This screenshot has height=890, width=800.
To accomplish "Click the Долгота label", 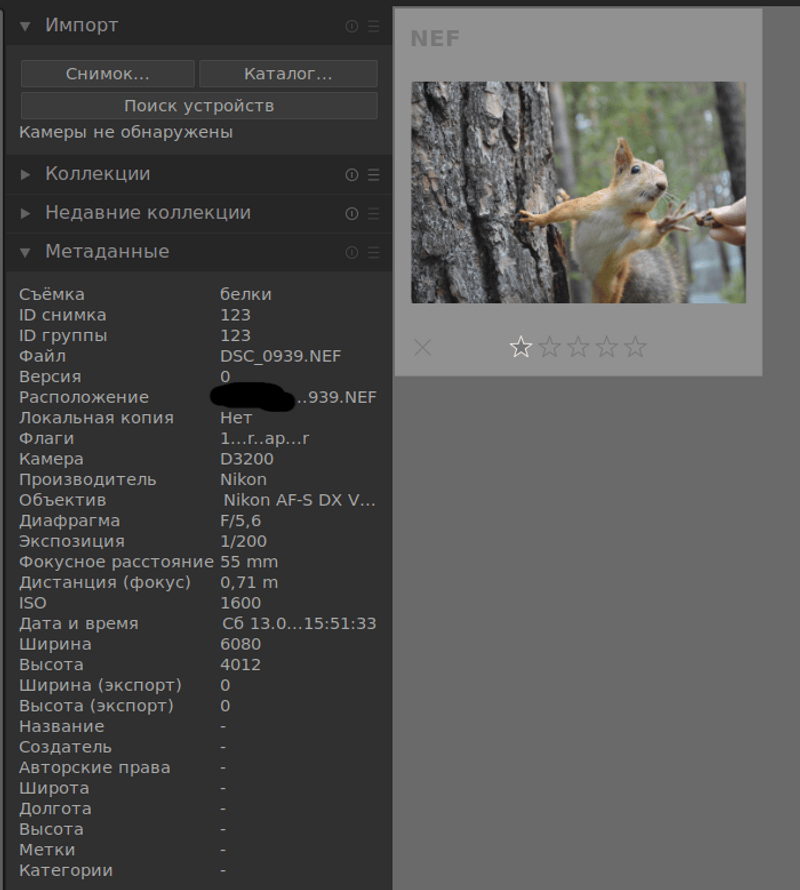I will 55,809.
